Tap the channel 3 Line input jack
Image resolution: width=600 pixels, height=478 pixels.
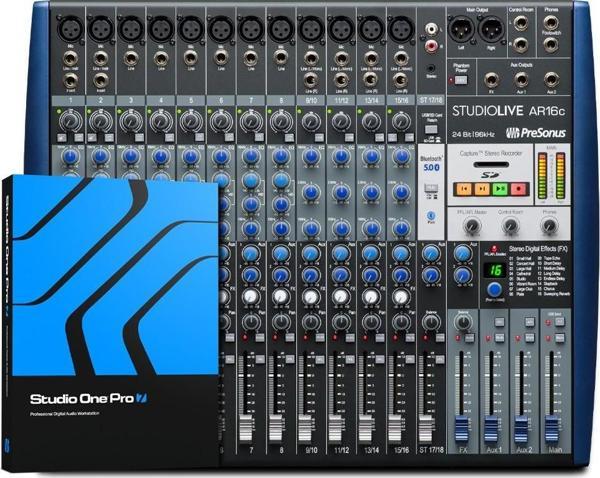[130, 59]
